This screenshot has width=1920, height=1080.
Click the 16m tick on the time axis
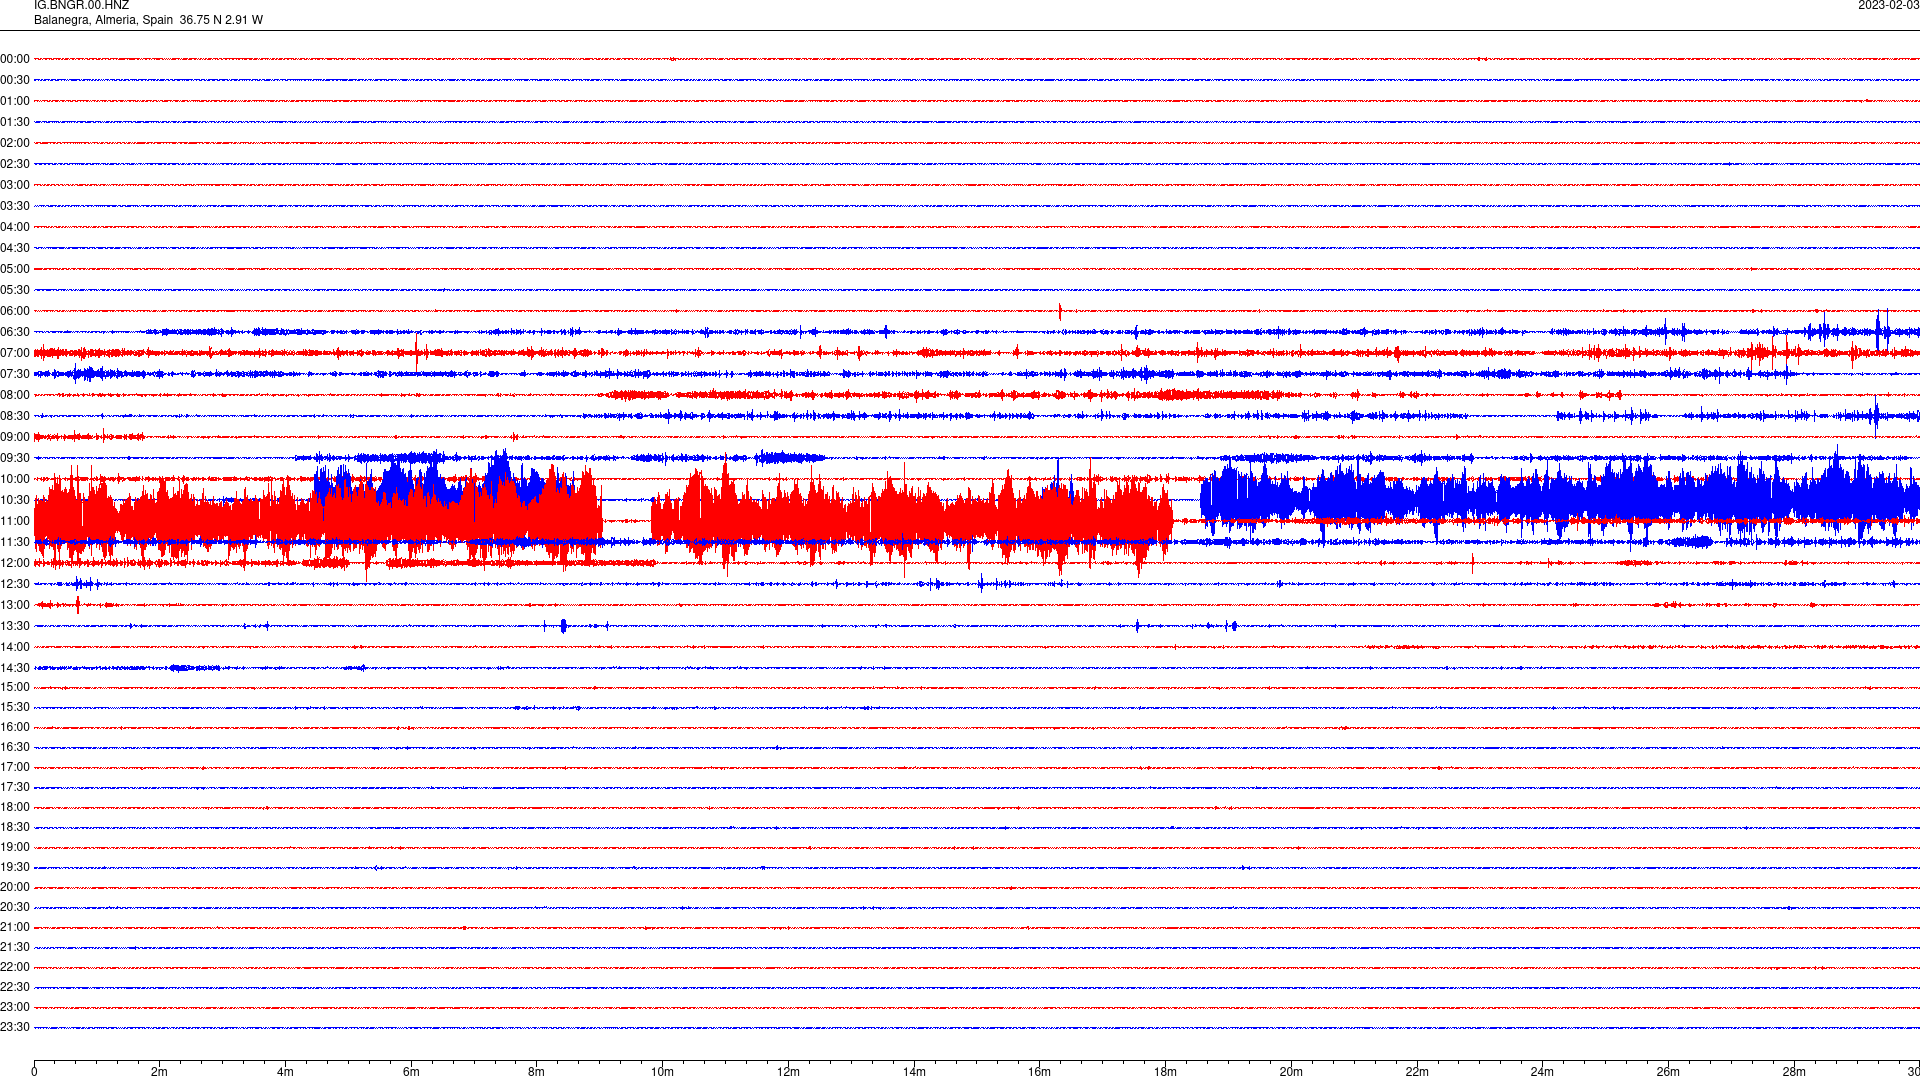point(1039,1072)
